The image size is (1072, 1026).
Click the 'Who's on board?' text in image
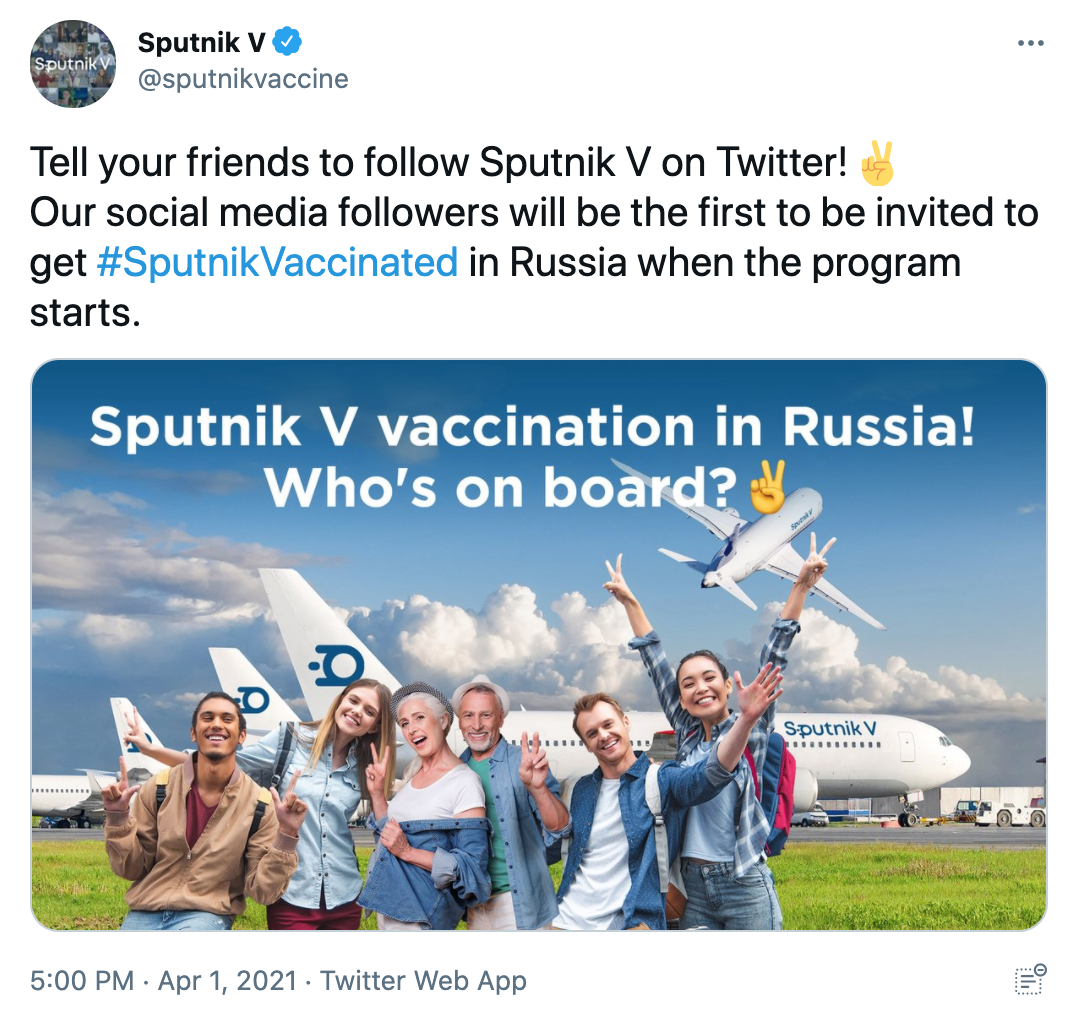501,488
